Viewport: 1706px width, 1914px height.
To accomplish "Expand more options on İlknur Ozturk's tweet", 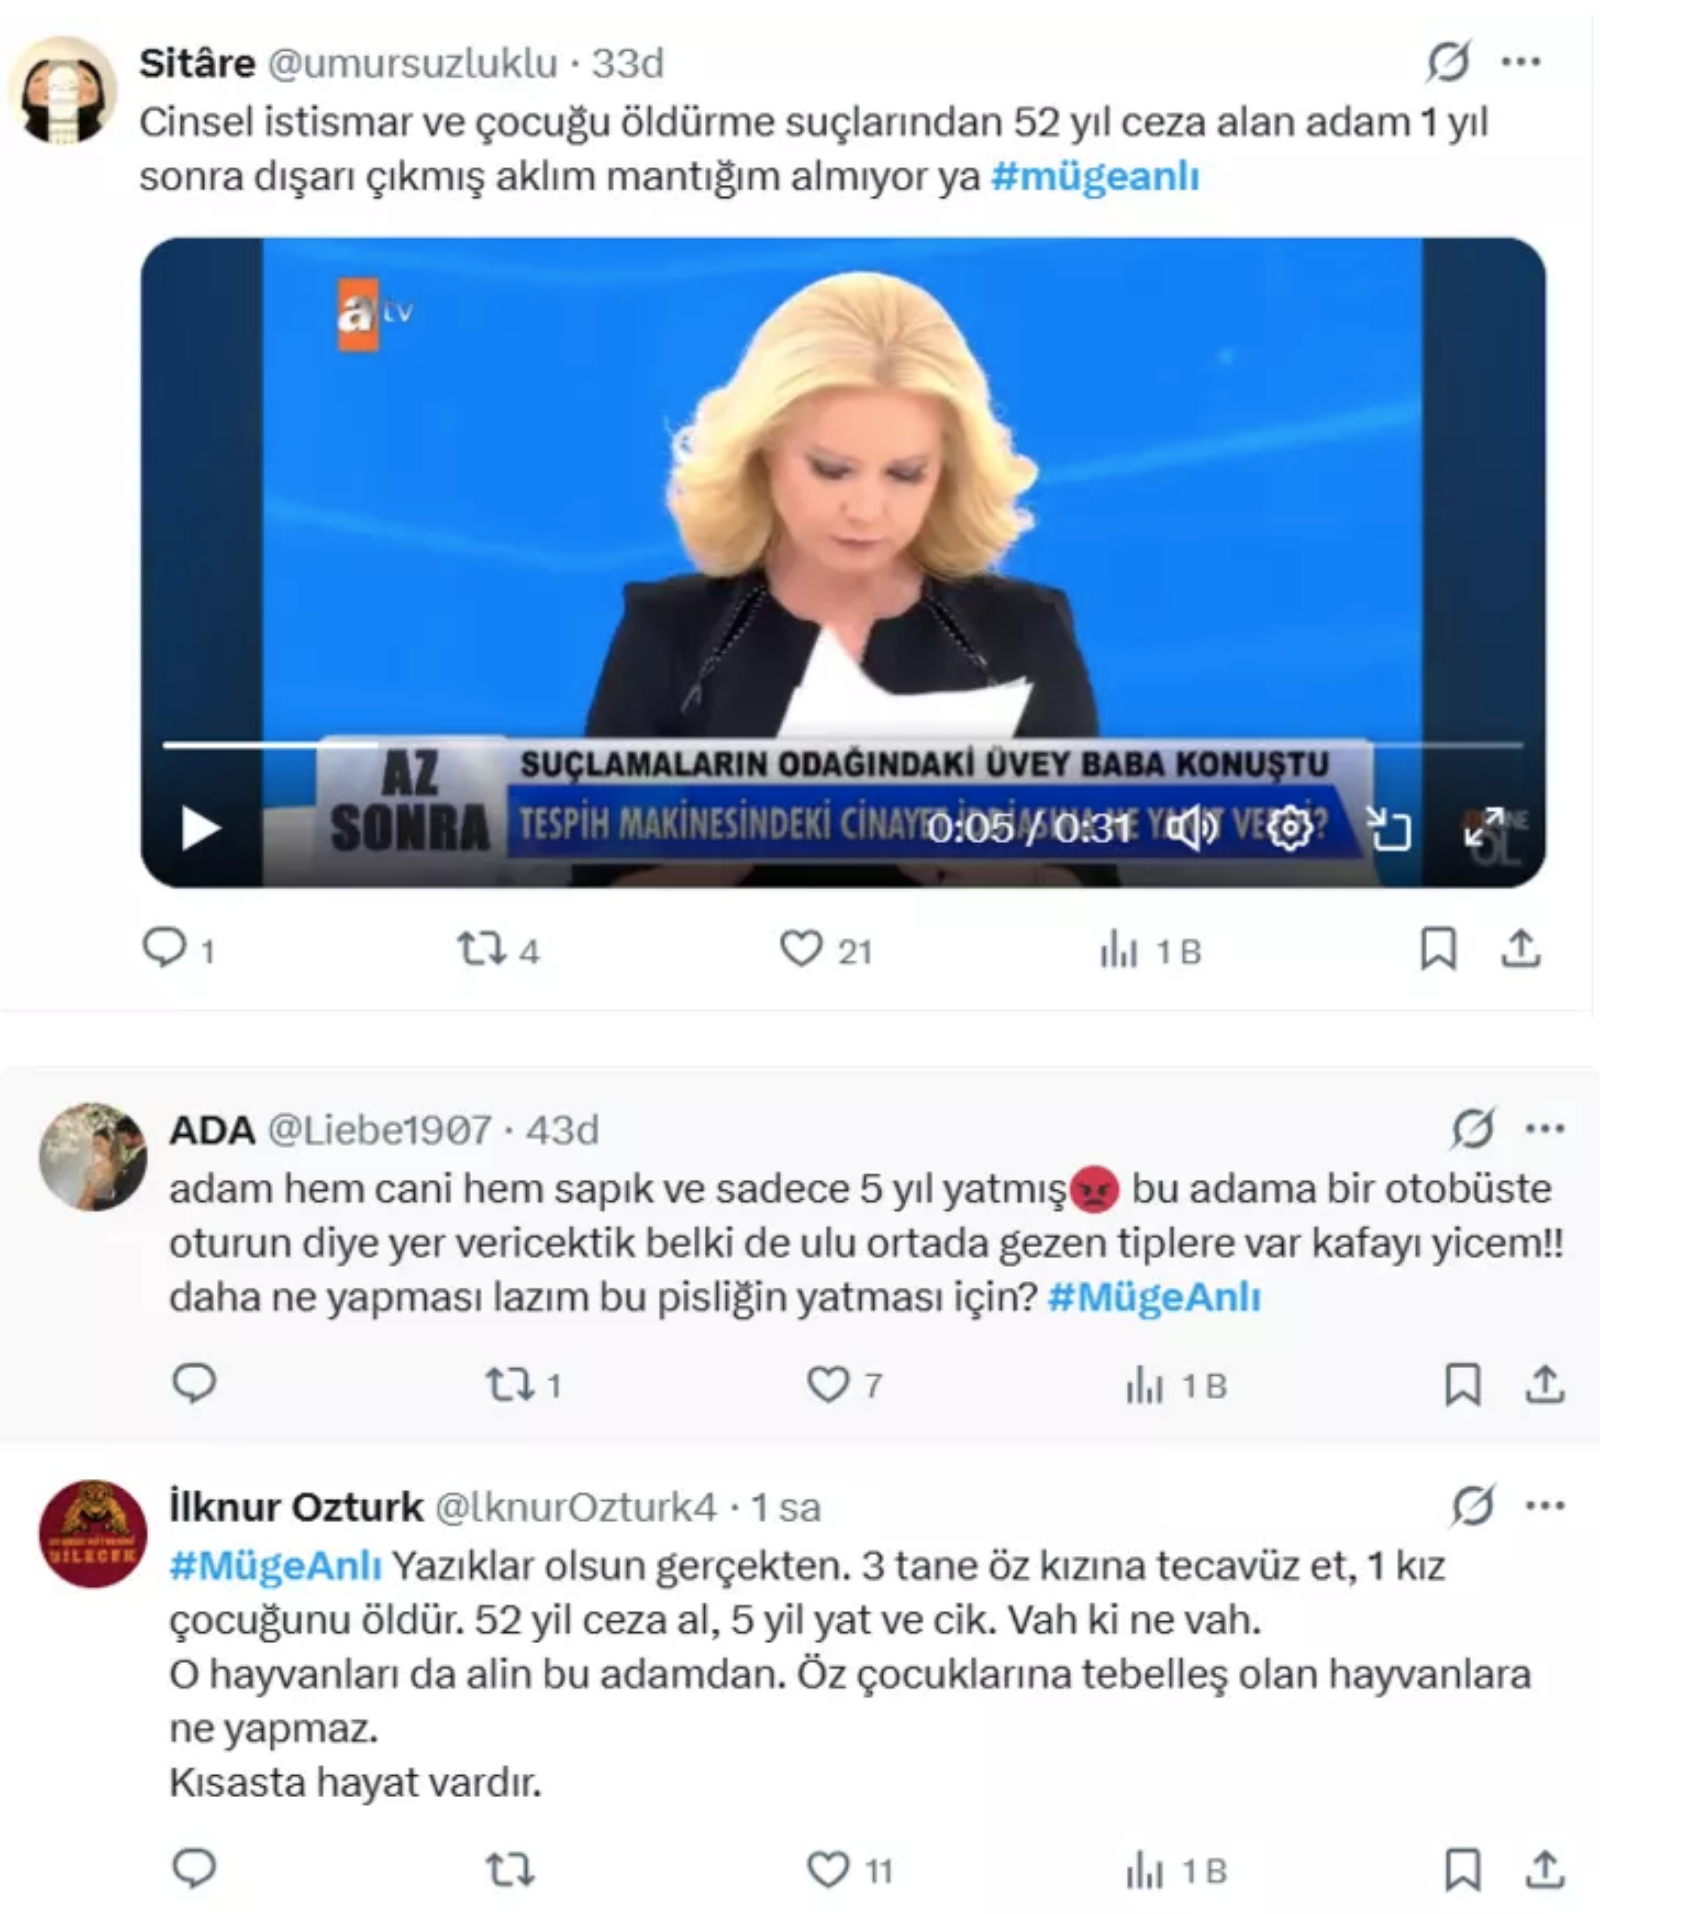I will tap(1545, 1506).
